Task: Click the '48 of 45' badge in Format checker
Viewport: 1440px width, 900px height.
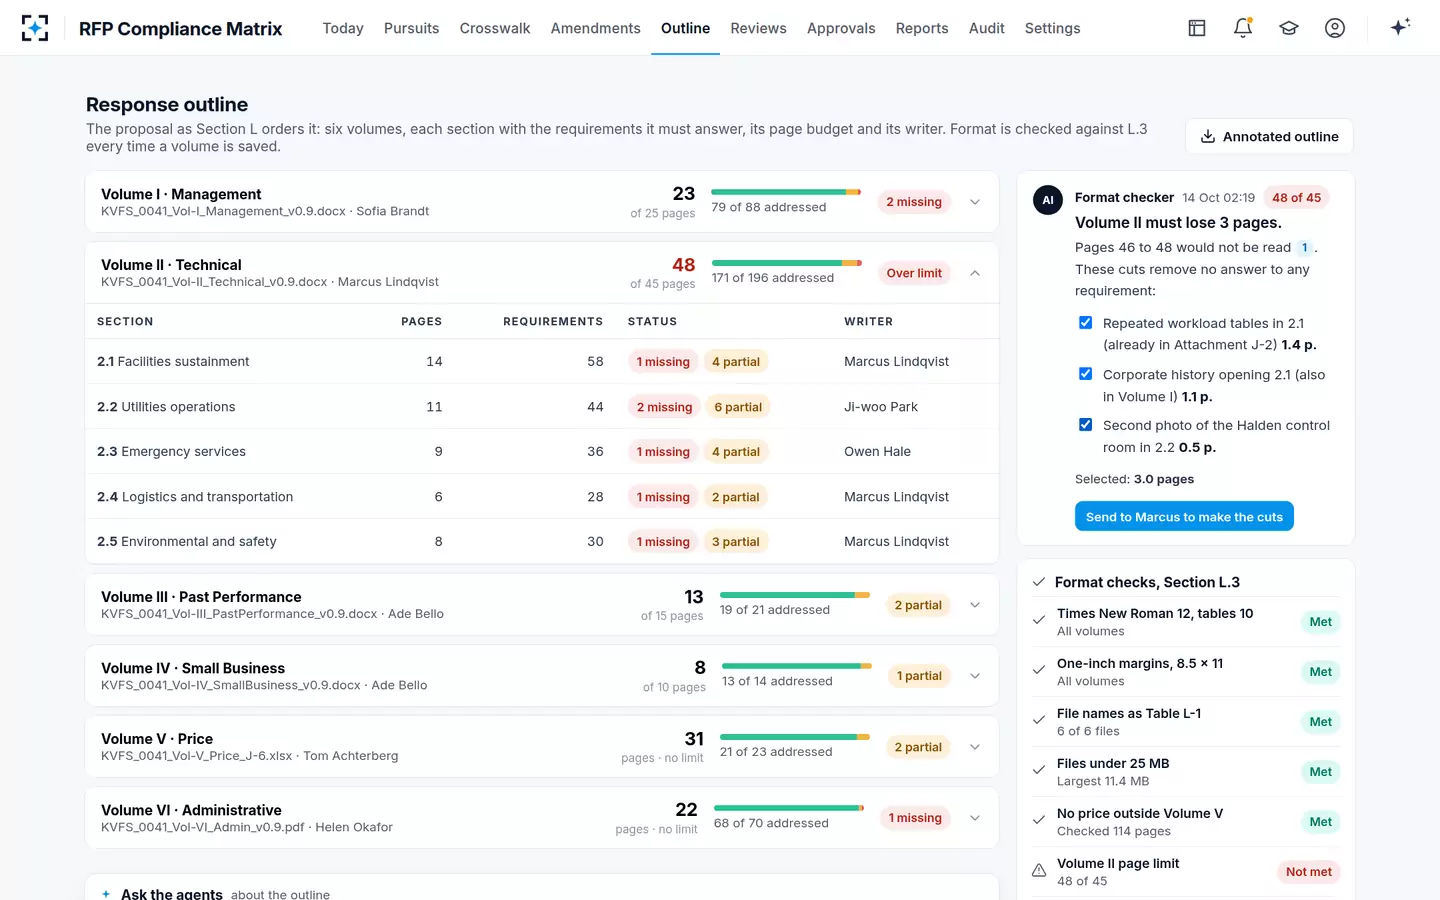Action: coord(1296,198)
